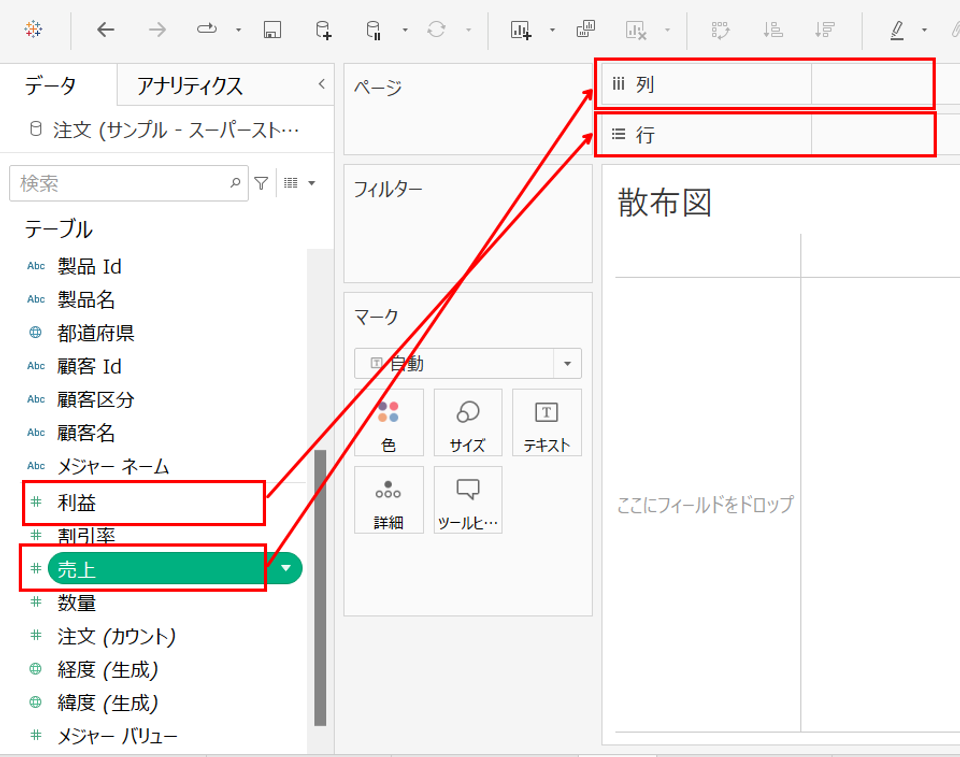Click the ページ shelf

[x=468, y=110]
